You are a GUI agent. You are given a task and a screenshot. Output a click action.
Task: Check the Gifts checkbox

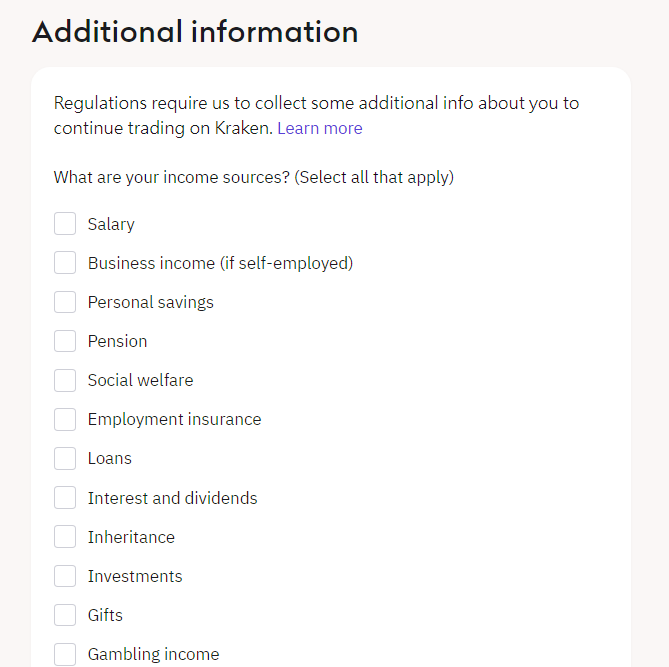coord(65,615)
